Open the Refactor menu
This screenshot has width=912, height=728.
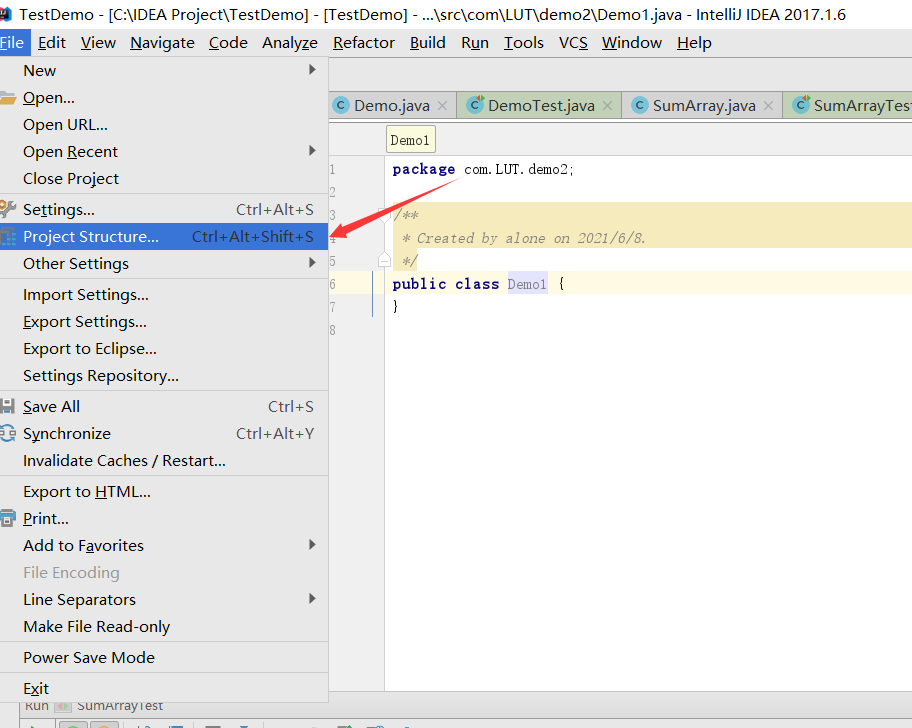click(x=364, y=43)
